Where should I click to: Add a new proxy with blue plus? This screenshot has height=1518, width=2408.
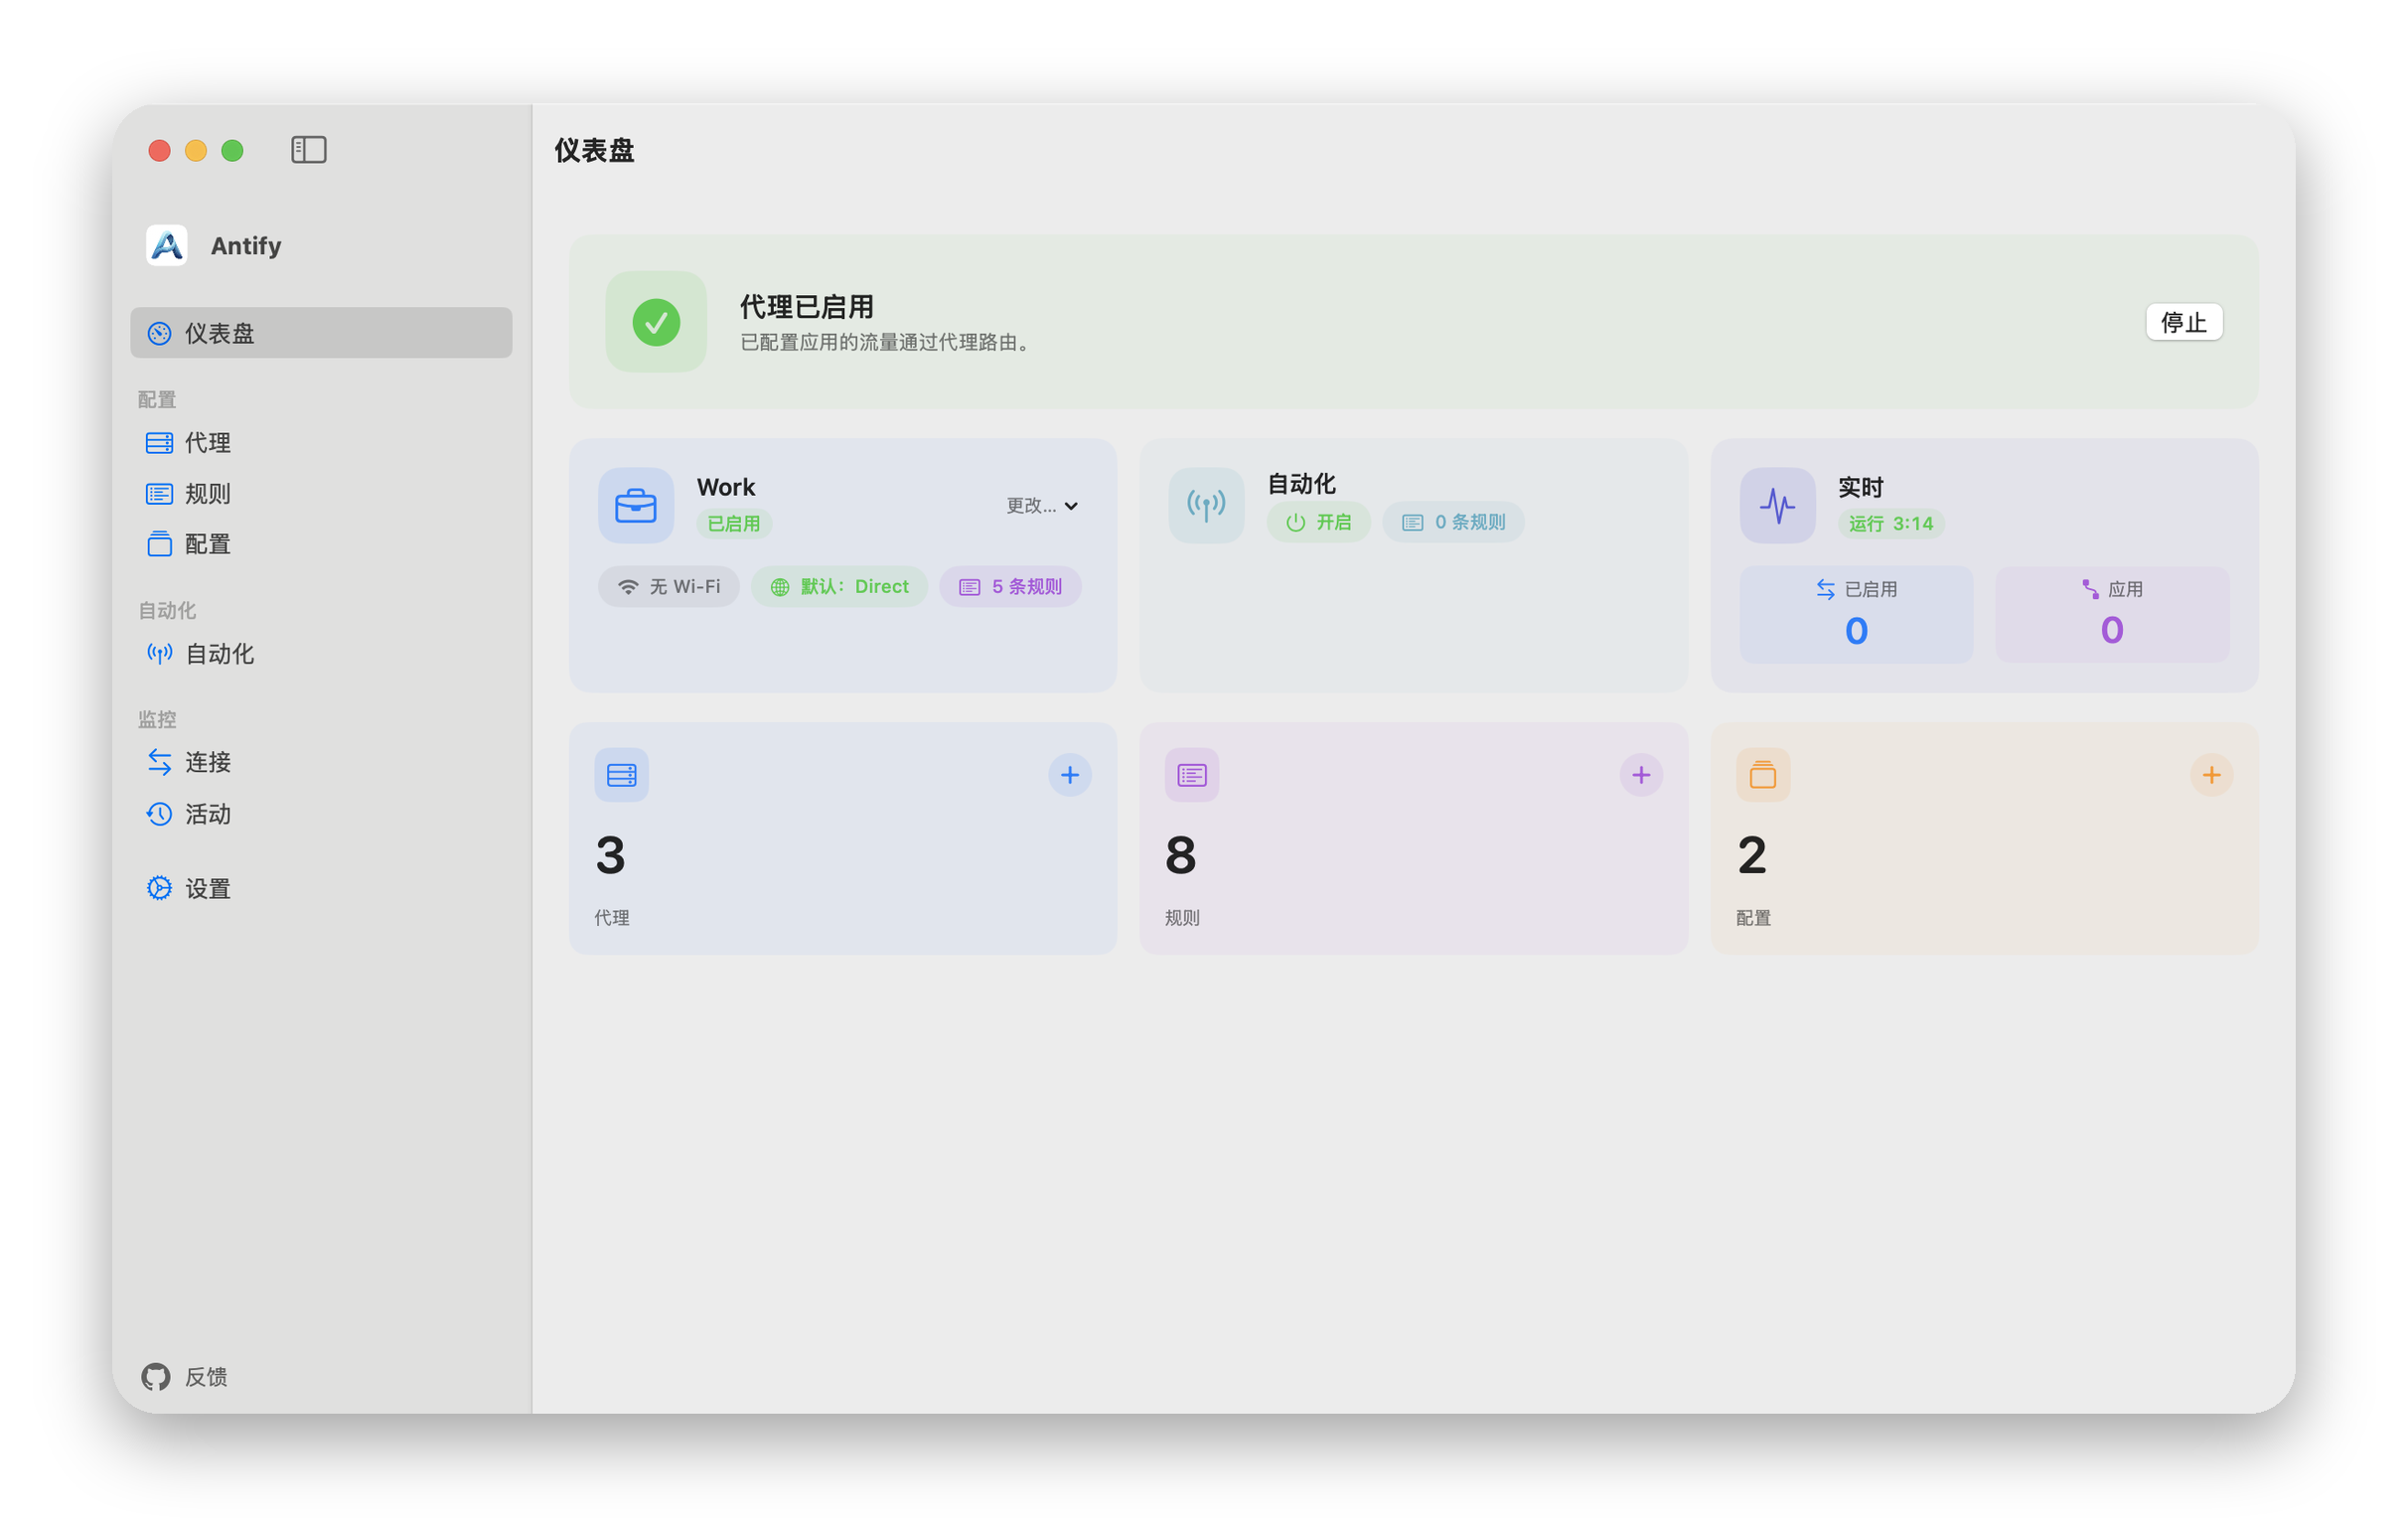[1070, 775]
